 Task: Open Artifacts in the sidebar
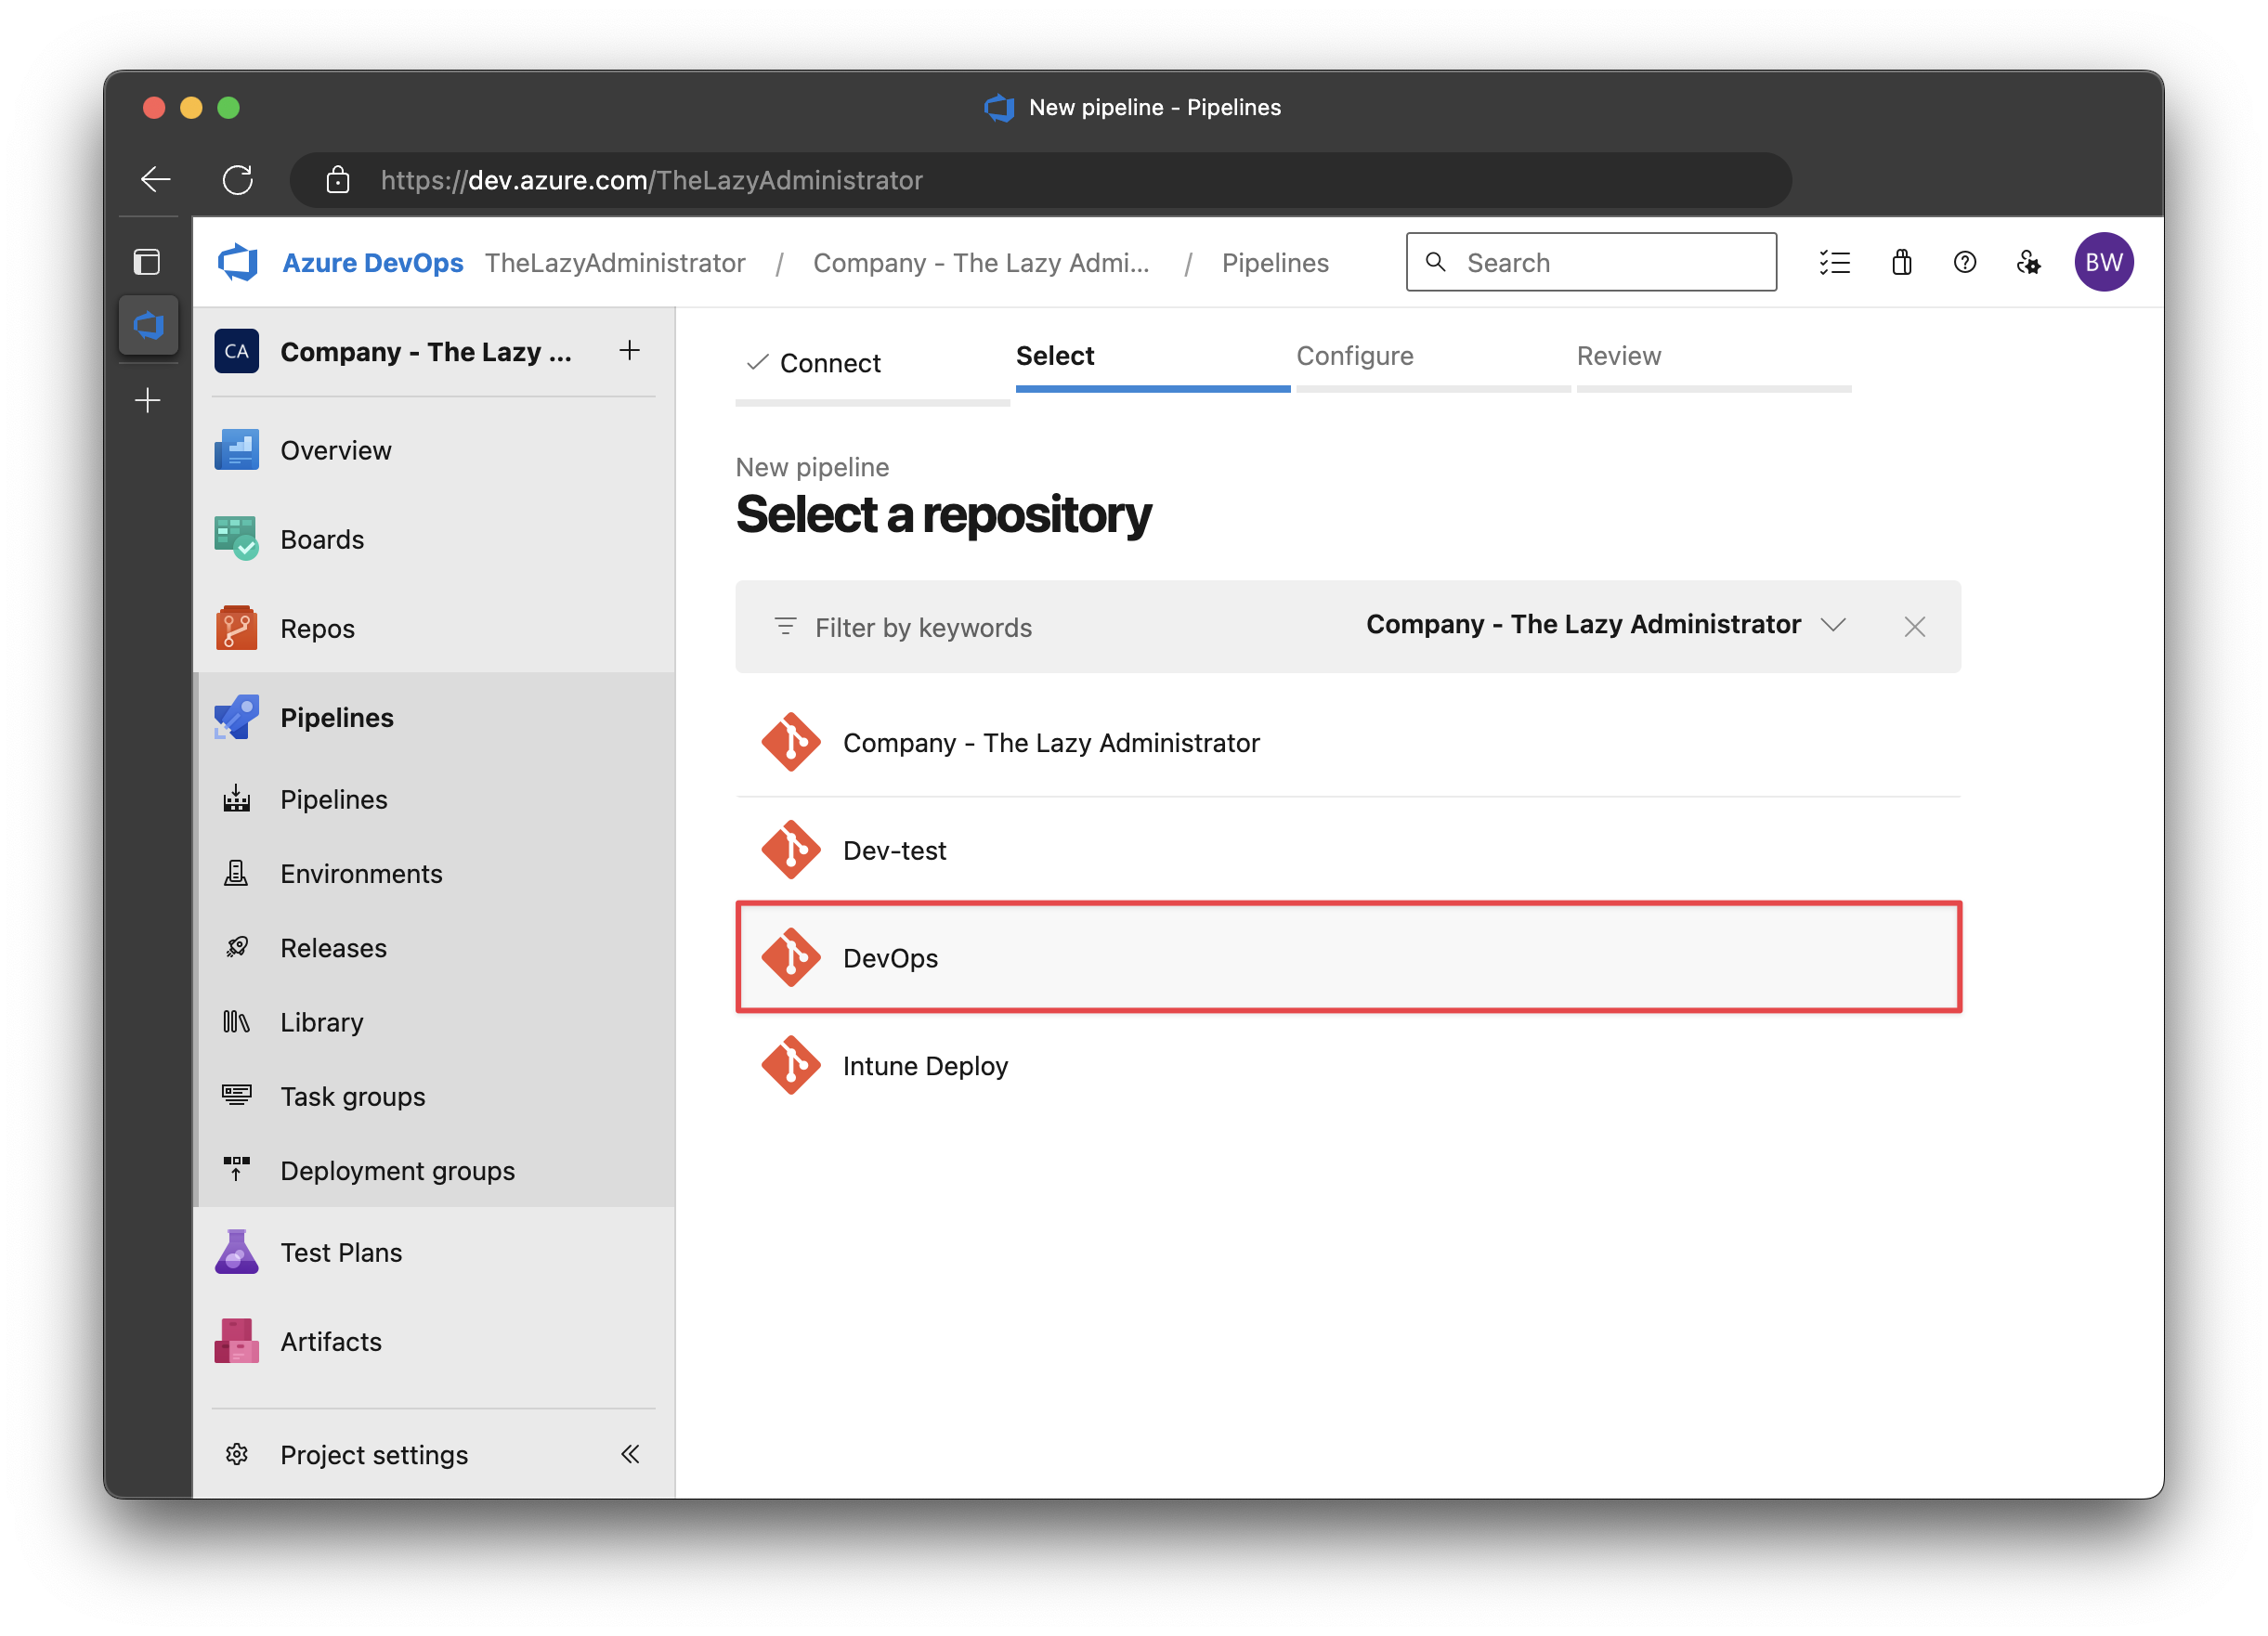click(x=434, y=1342)
